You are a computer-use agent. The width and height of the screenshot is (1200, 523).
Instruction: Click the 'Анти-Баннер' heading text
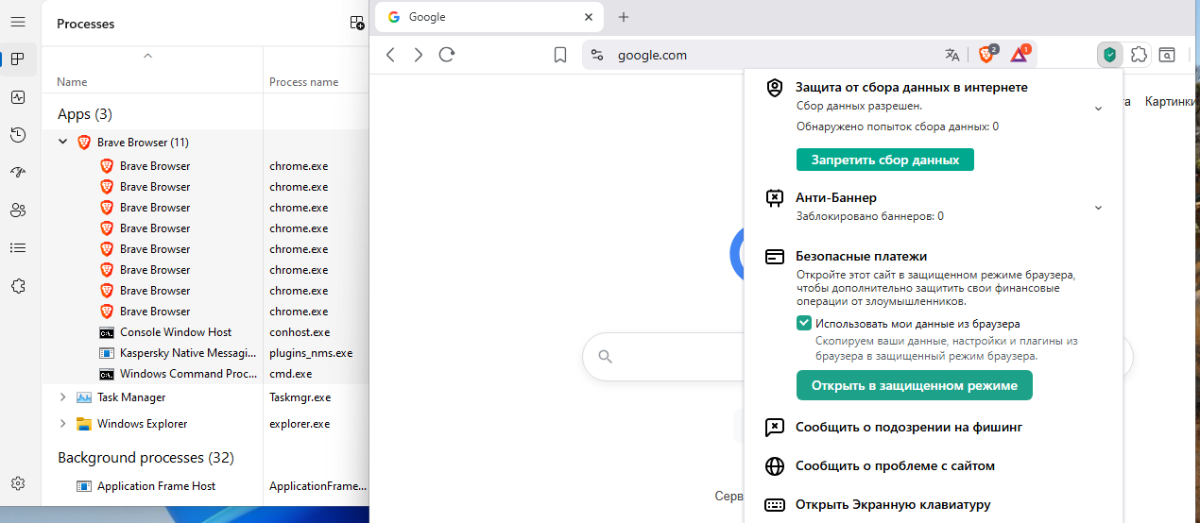(x=836, y=198)
